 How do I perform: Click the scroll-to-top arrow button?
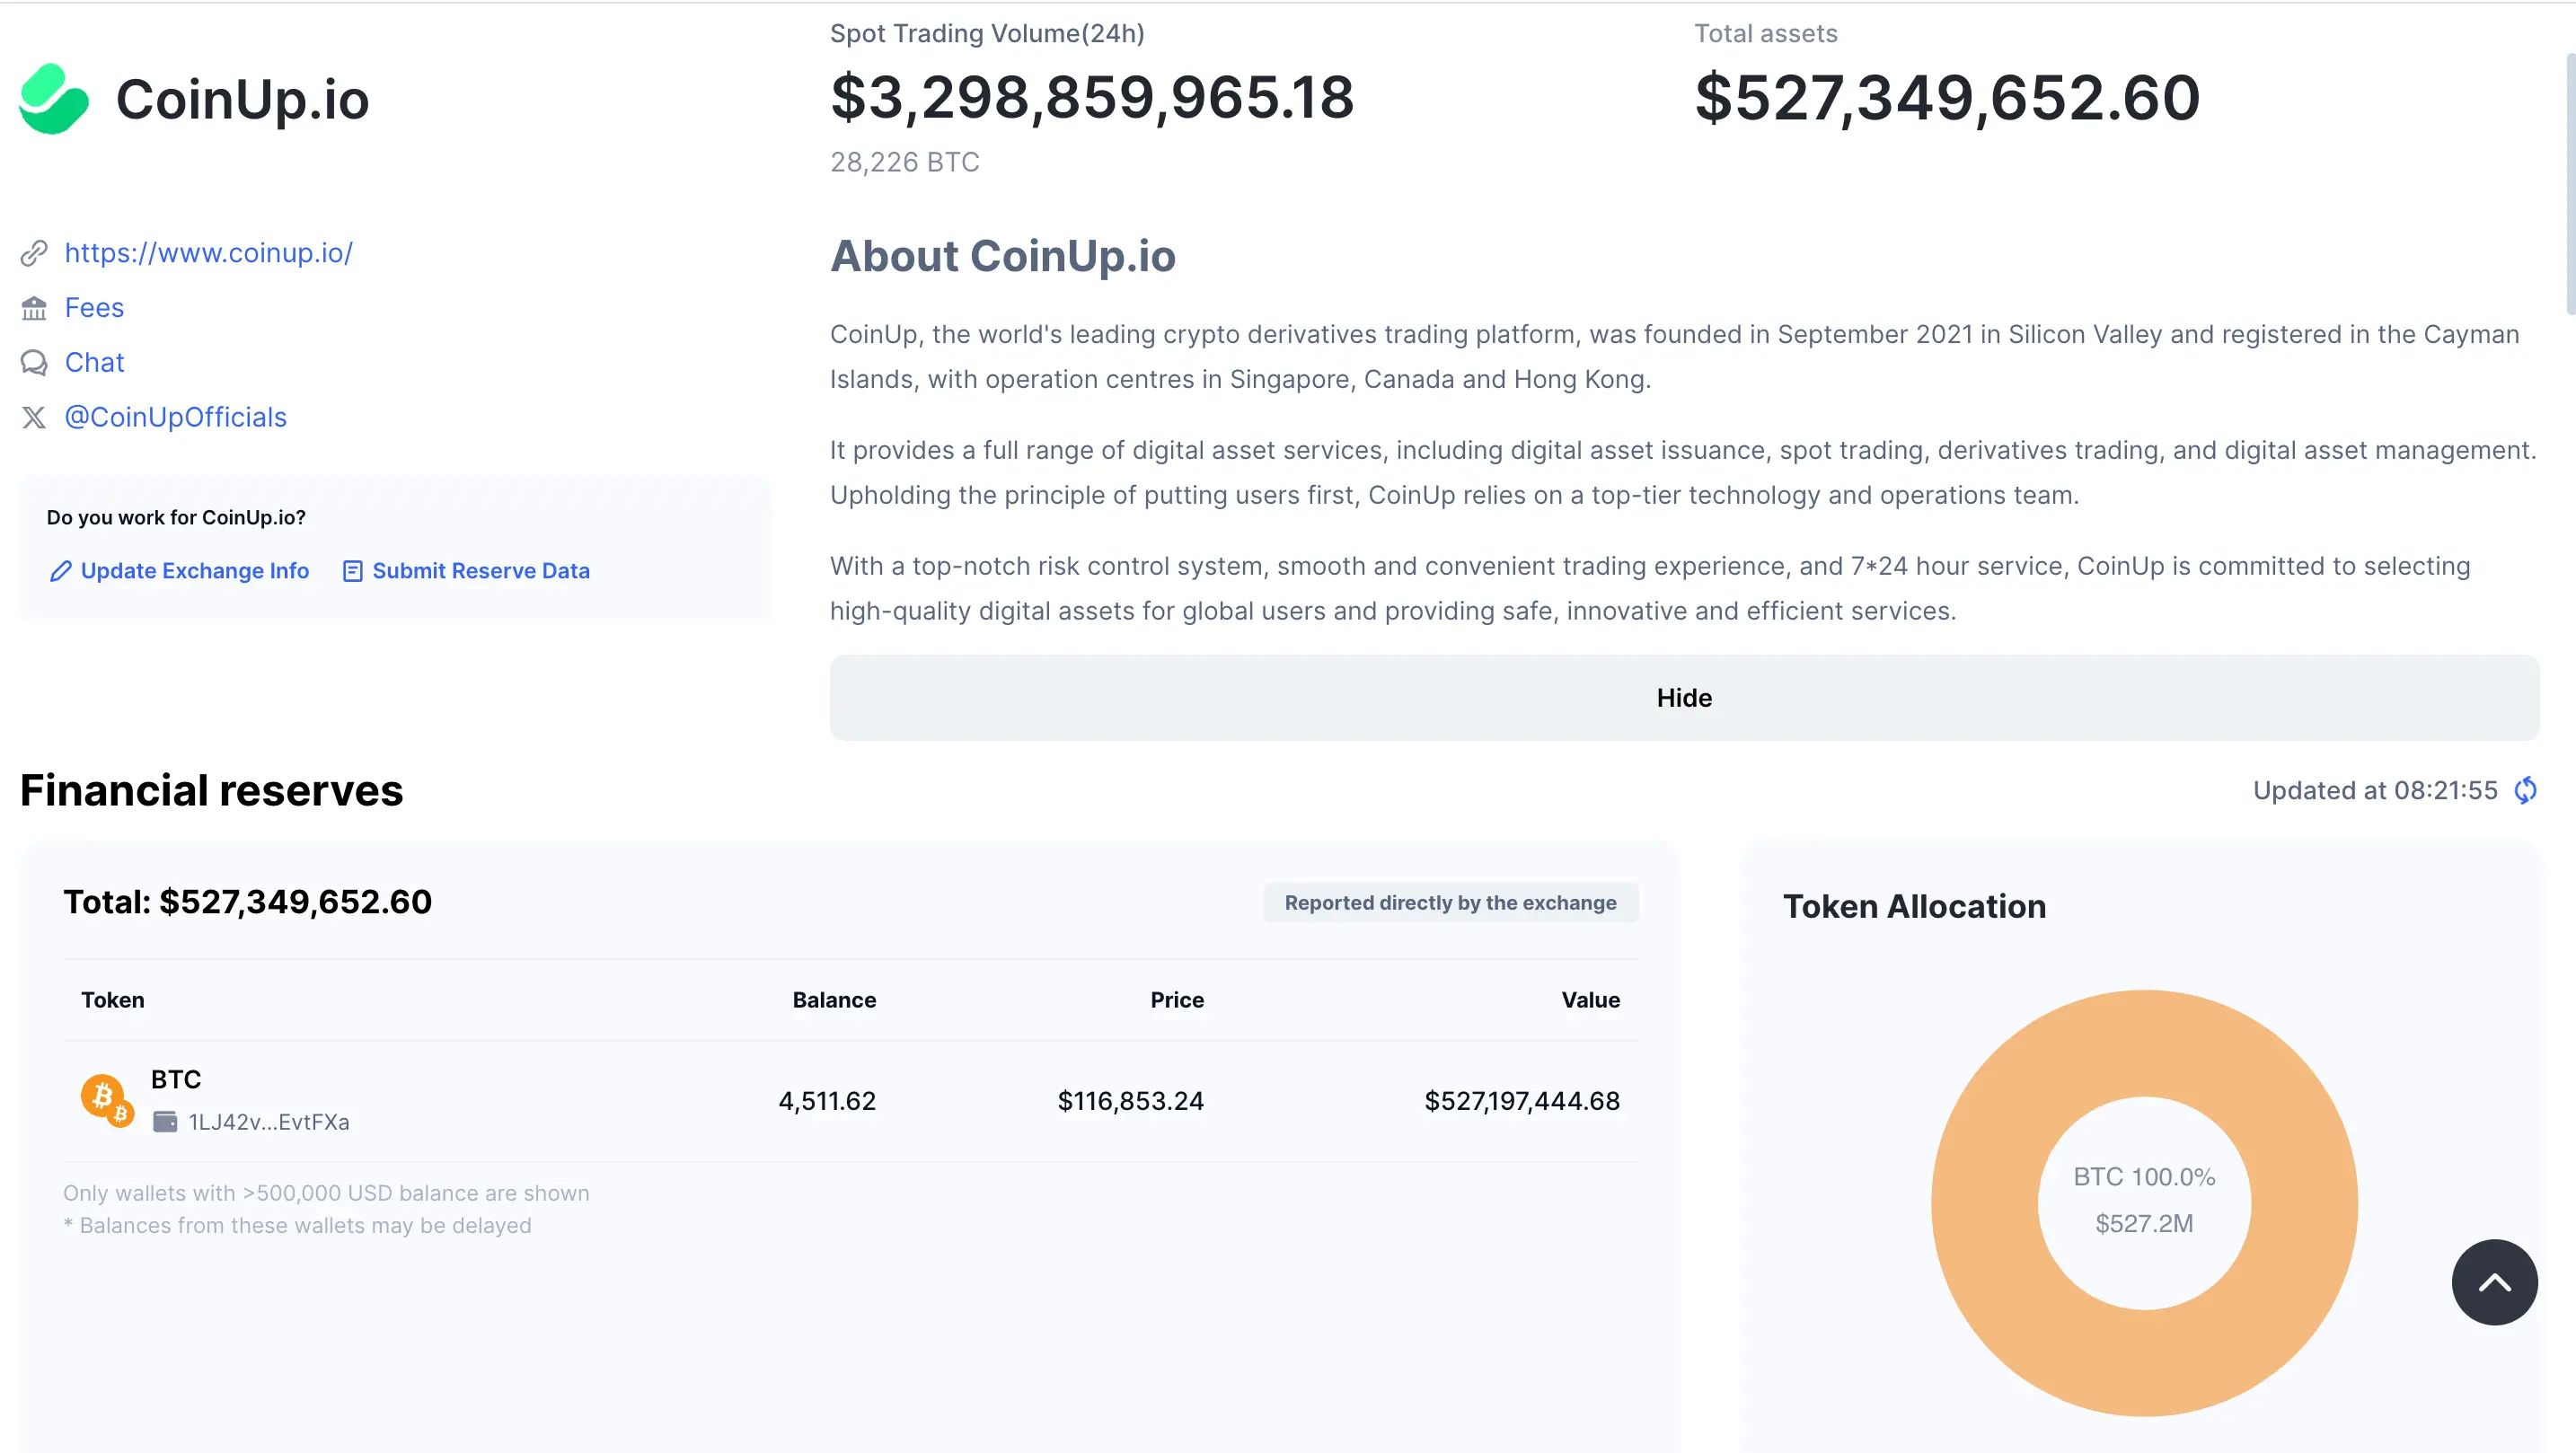pos(2494,1282)
